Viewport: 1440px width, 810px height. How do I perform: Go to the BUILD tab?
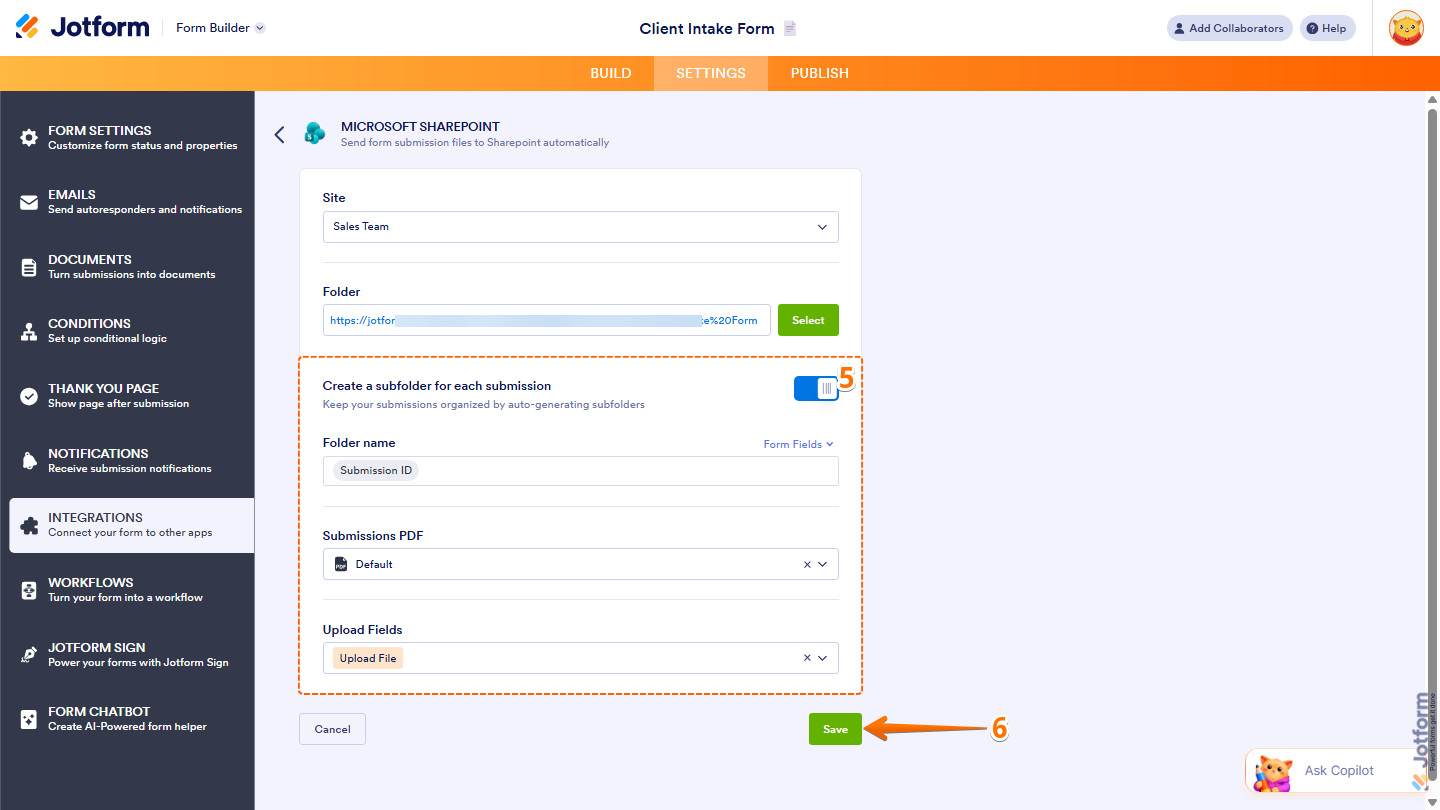pyautogui.click(x=611, y=72)
